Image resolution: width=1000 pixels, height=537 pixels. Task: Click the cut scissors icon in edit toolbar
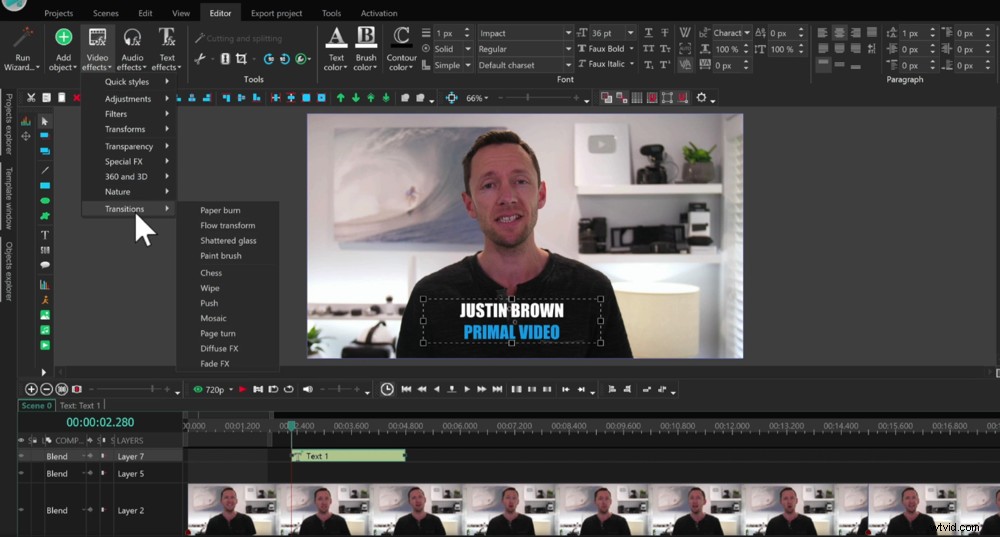point(31,98)
